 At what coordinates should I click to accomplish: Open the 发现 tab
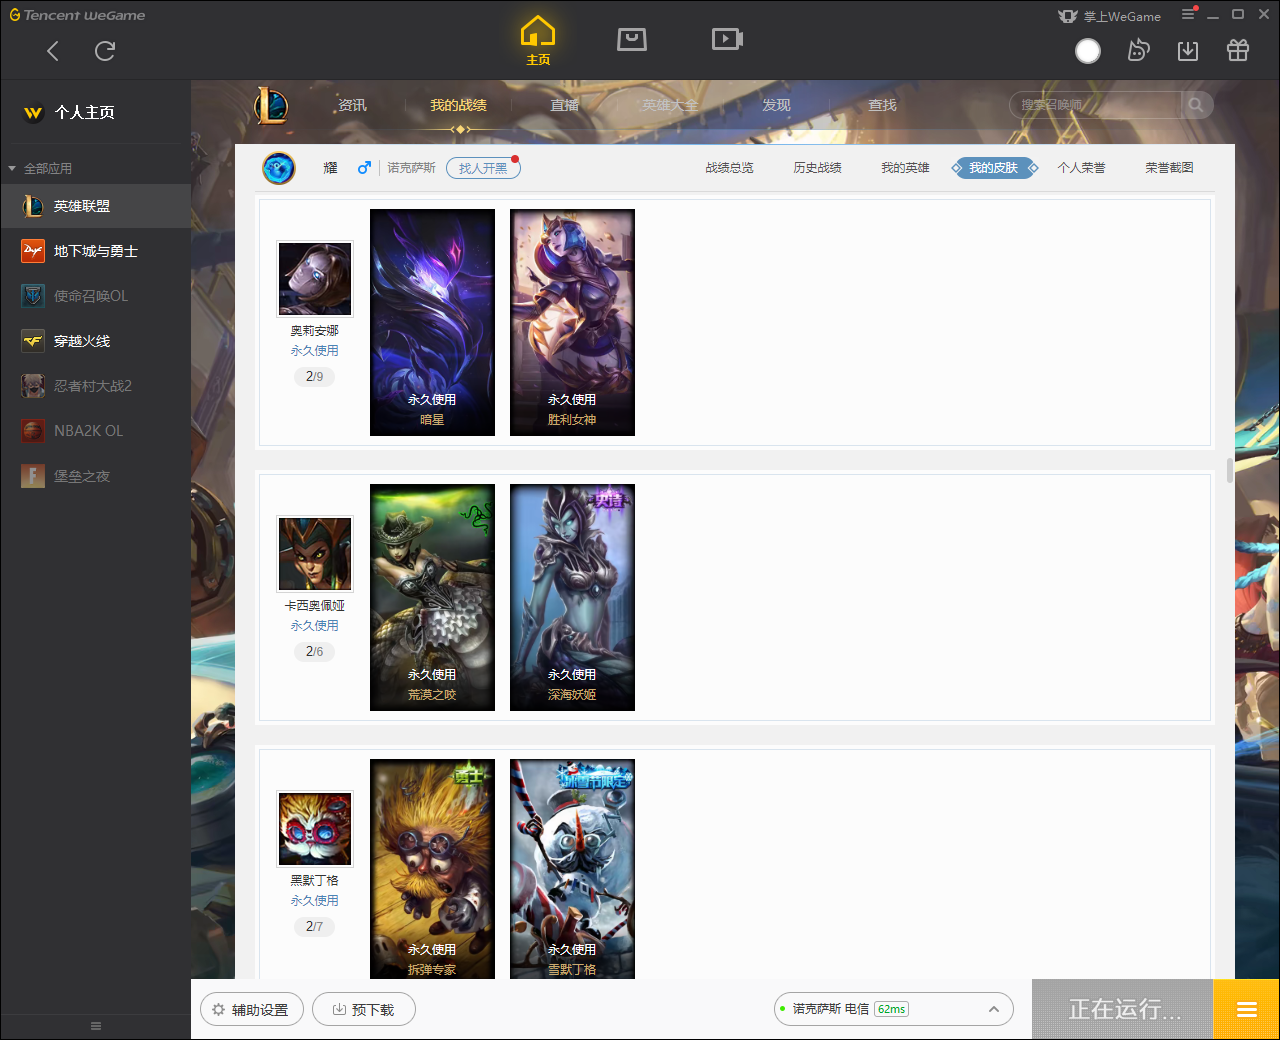pos(776,105)
